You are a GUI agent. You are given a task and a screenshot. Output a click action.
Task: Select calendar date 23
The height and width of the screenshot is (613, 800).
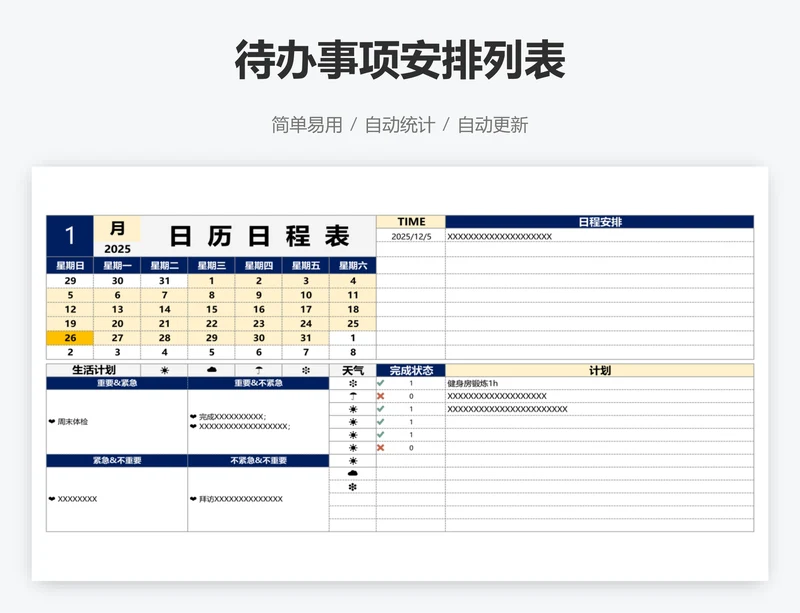click(259, 324)
